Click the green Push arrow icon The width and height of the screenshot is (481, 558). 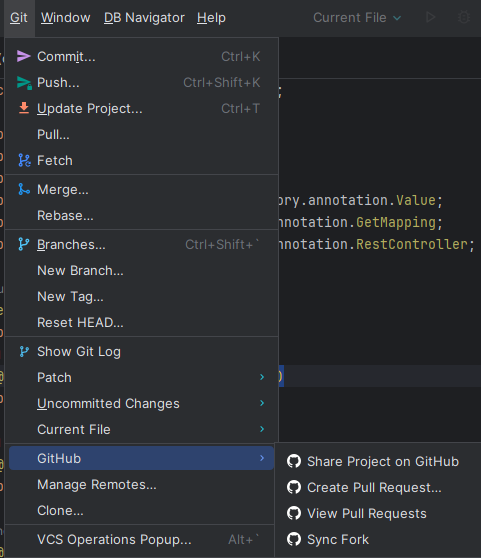point(24,83)
